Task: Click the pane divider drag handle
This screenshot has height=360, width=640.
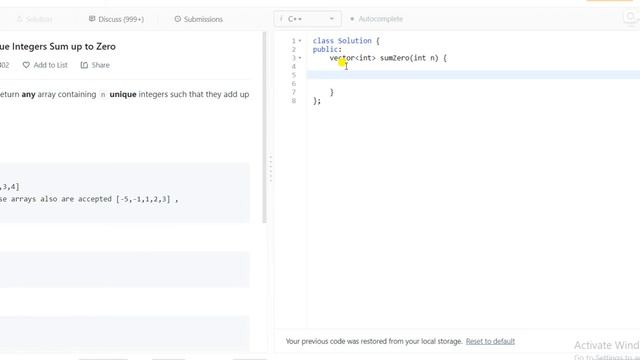Action: click(x=270, y=168)
